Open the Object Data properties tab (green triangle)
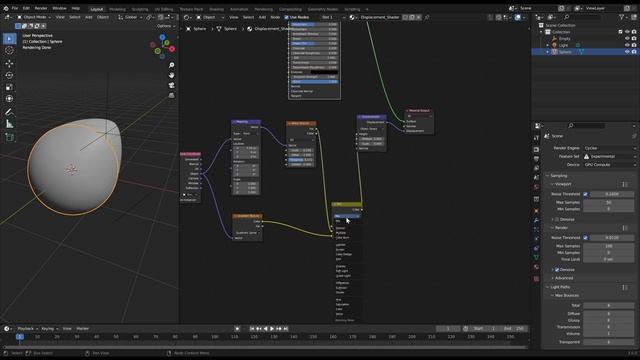The image size is (640, 360). [x=536, y=258]
